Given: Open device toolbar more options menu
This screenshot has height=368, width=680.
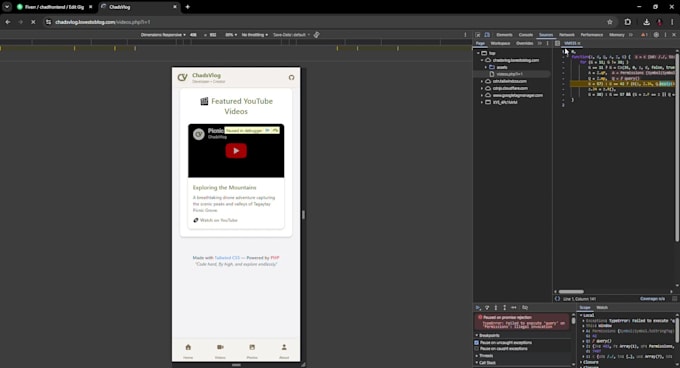Looking at the screenshot, I should (465, 35).
